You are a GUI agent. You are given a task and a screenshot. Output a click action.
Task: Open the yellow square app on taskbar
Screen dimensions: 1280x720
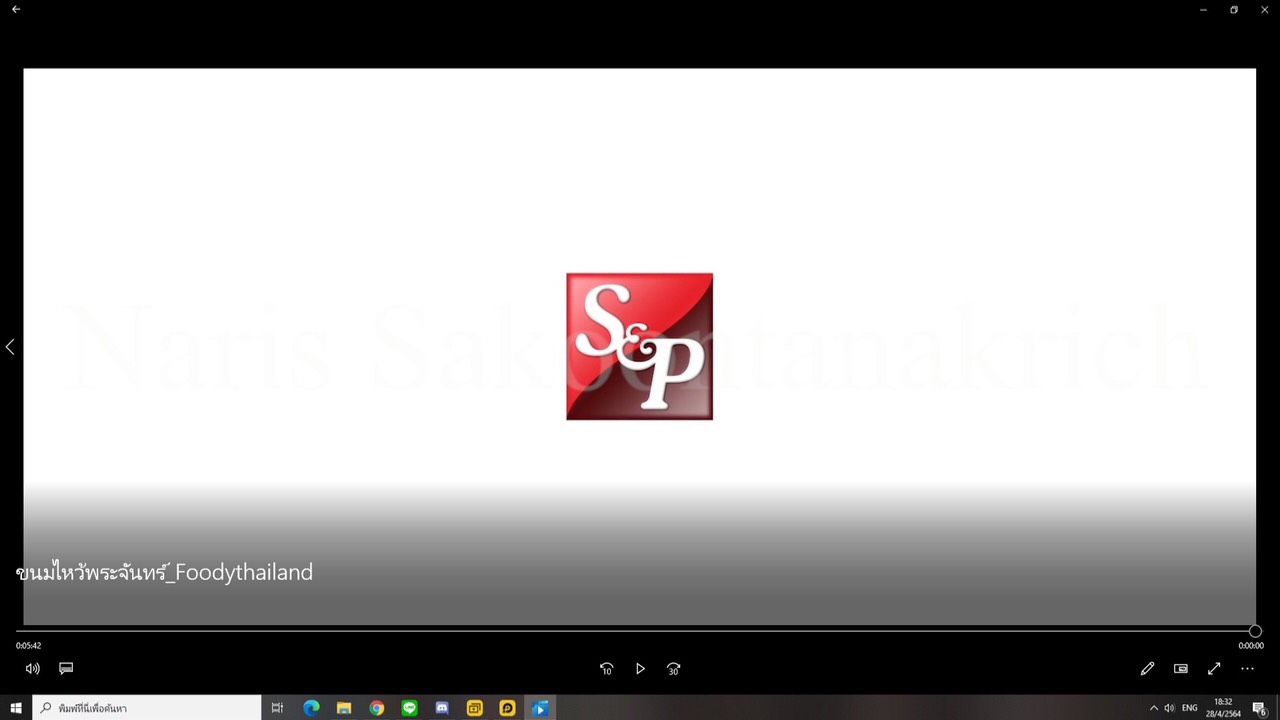[475, 708]
